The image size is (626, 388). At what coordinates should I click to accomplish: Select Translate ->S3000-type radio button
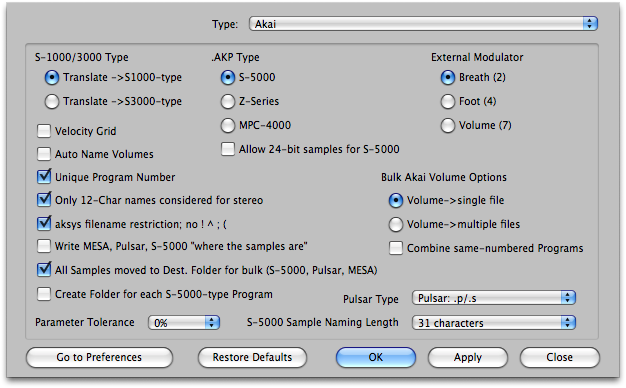click(x=52, y=101)
